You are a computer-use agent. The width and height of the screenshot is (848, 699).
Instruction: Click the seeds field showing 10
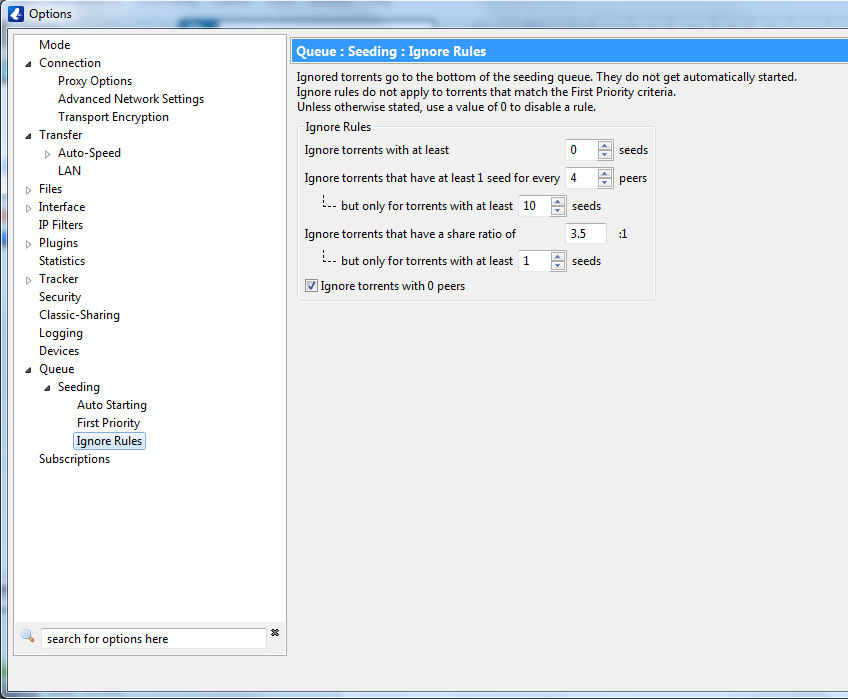[x=535, y=206]
